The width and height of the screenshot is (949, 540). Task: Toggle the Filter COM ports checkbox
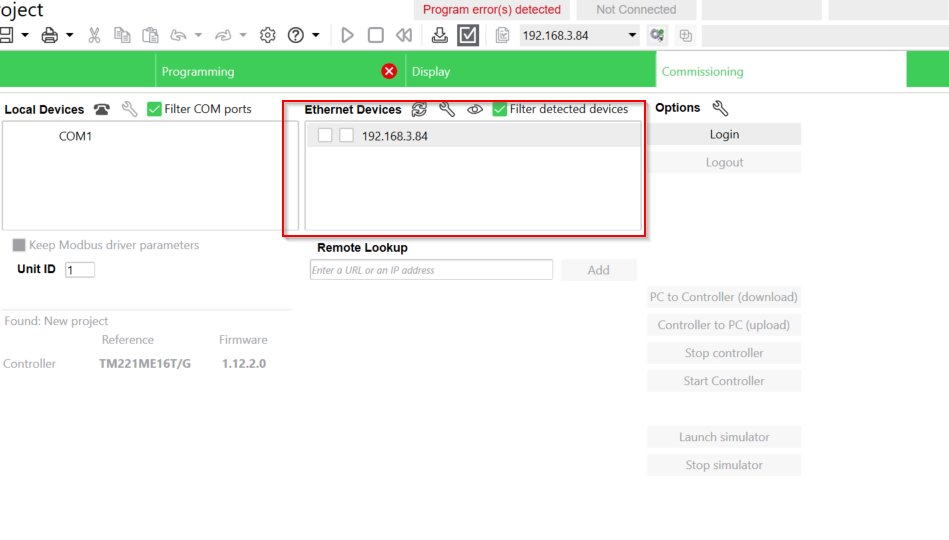coord(154,109)
